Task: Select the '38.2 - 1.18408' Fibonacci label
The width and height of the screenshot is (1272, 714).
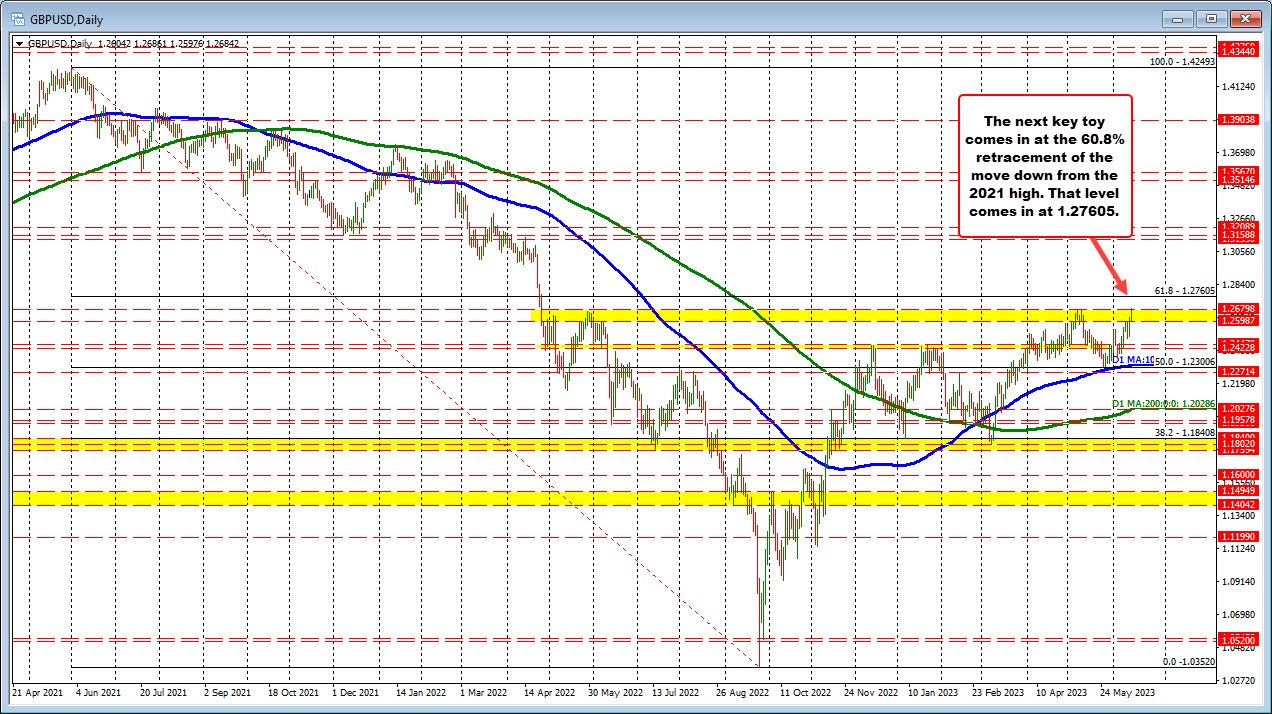Action: [x=1184, y=432]
